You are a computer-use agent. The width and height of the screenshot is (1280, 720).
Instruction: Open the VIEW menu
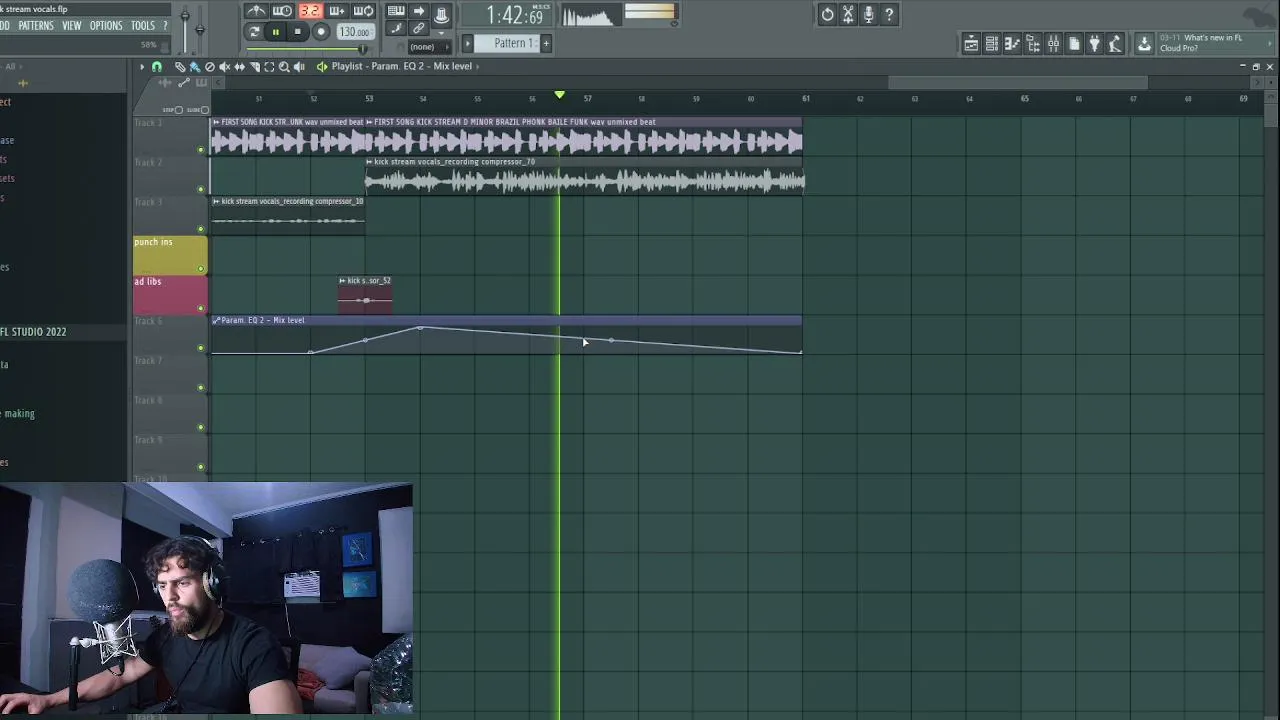tap(72, 26)
